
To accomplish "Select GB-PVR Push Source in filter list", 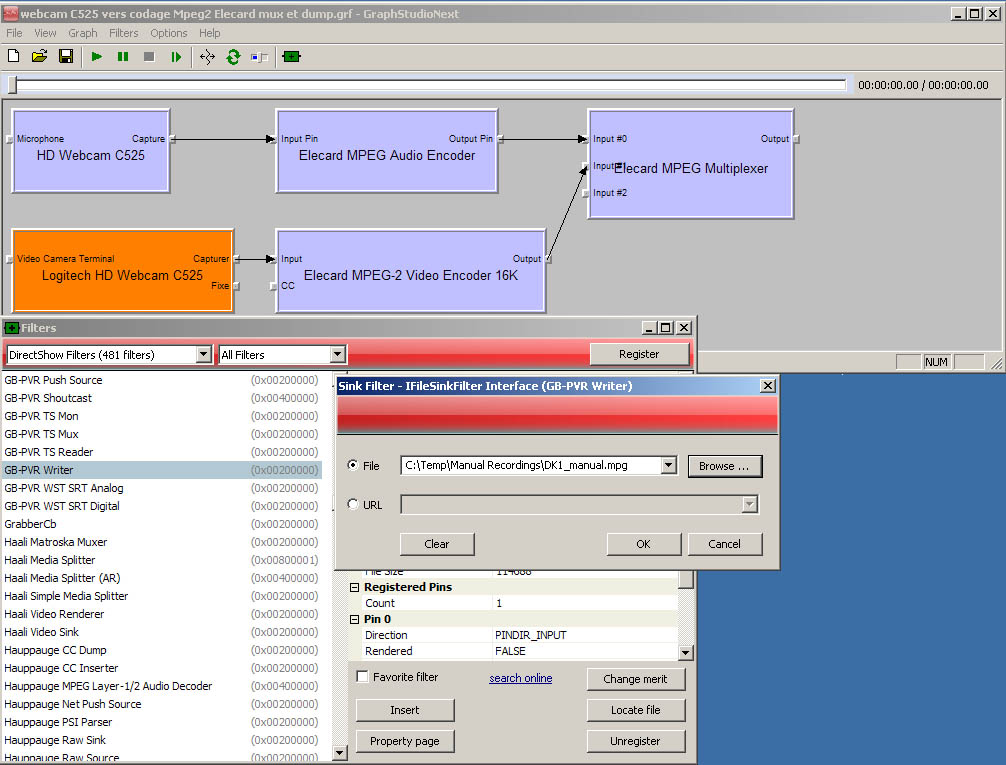I will [x=162, y=380].
